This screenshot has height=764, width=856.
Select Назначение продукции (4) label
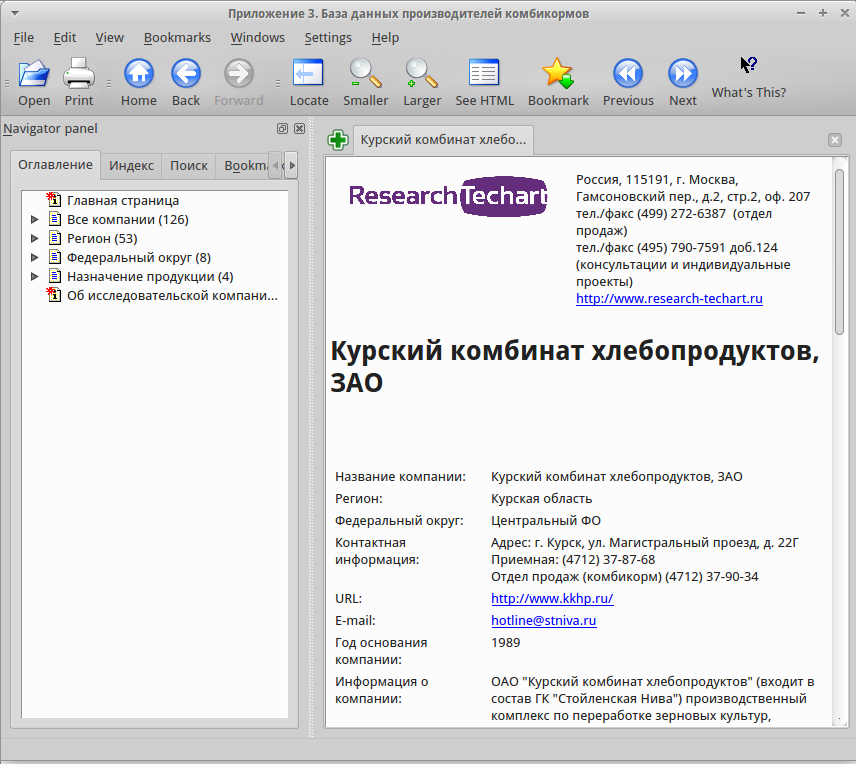tap(150, 277)
